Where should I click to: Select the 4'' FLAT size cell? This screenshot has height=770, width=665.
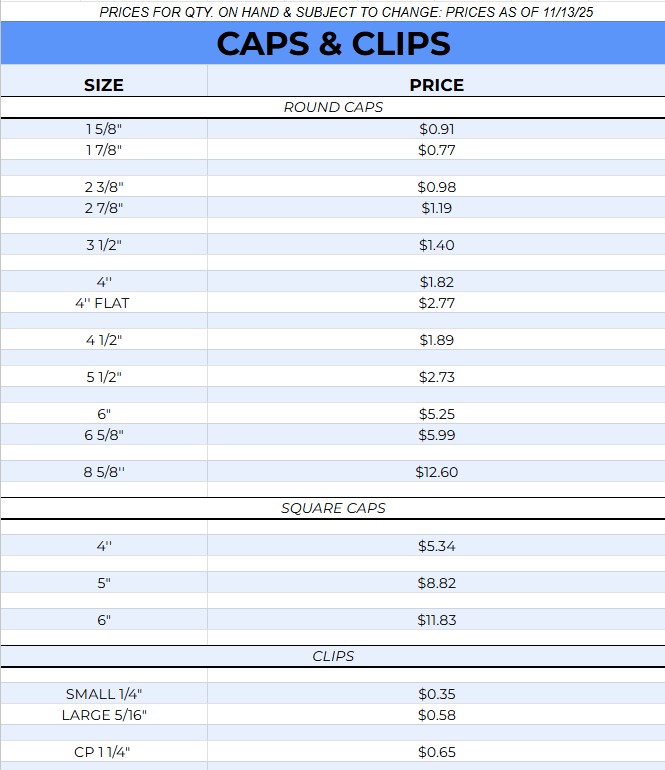coord(104,303)
